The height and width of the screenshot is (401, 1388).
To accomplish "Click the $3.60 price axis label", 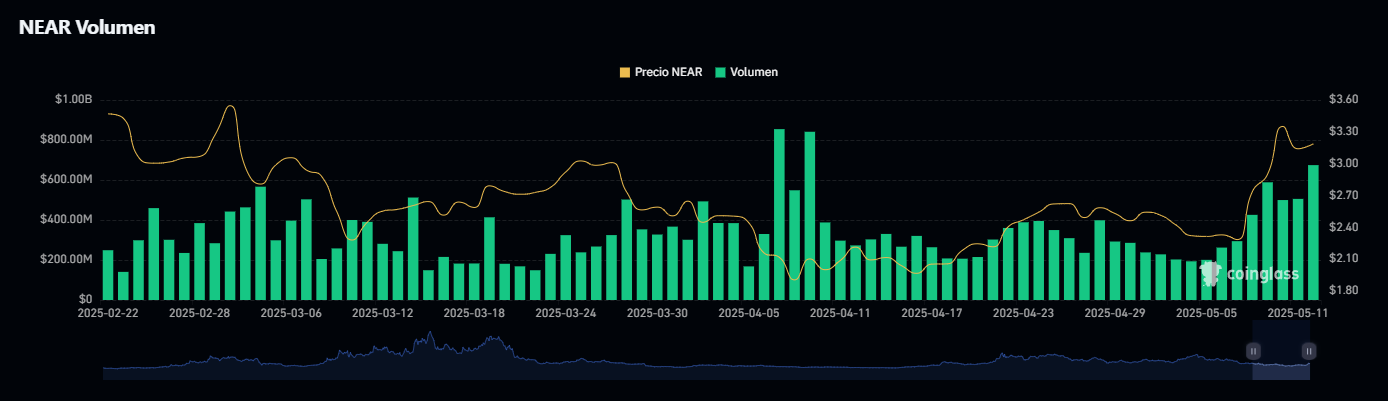I will point(1343,100).
